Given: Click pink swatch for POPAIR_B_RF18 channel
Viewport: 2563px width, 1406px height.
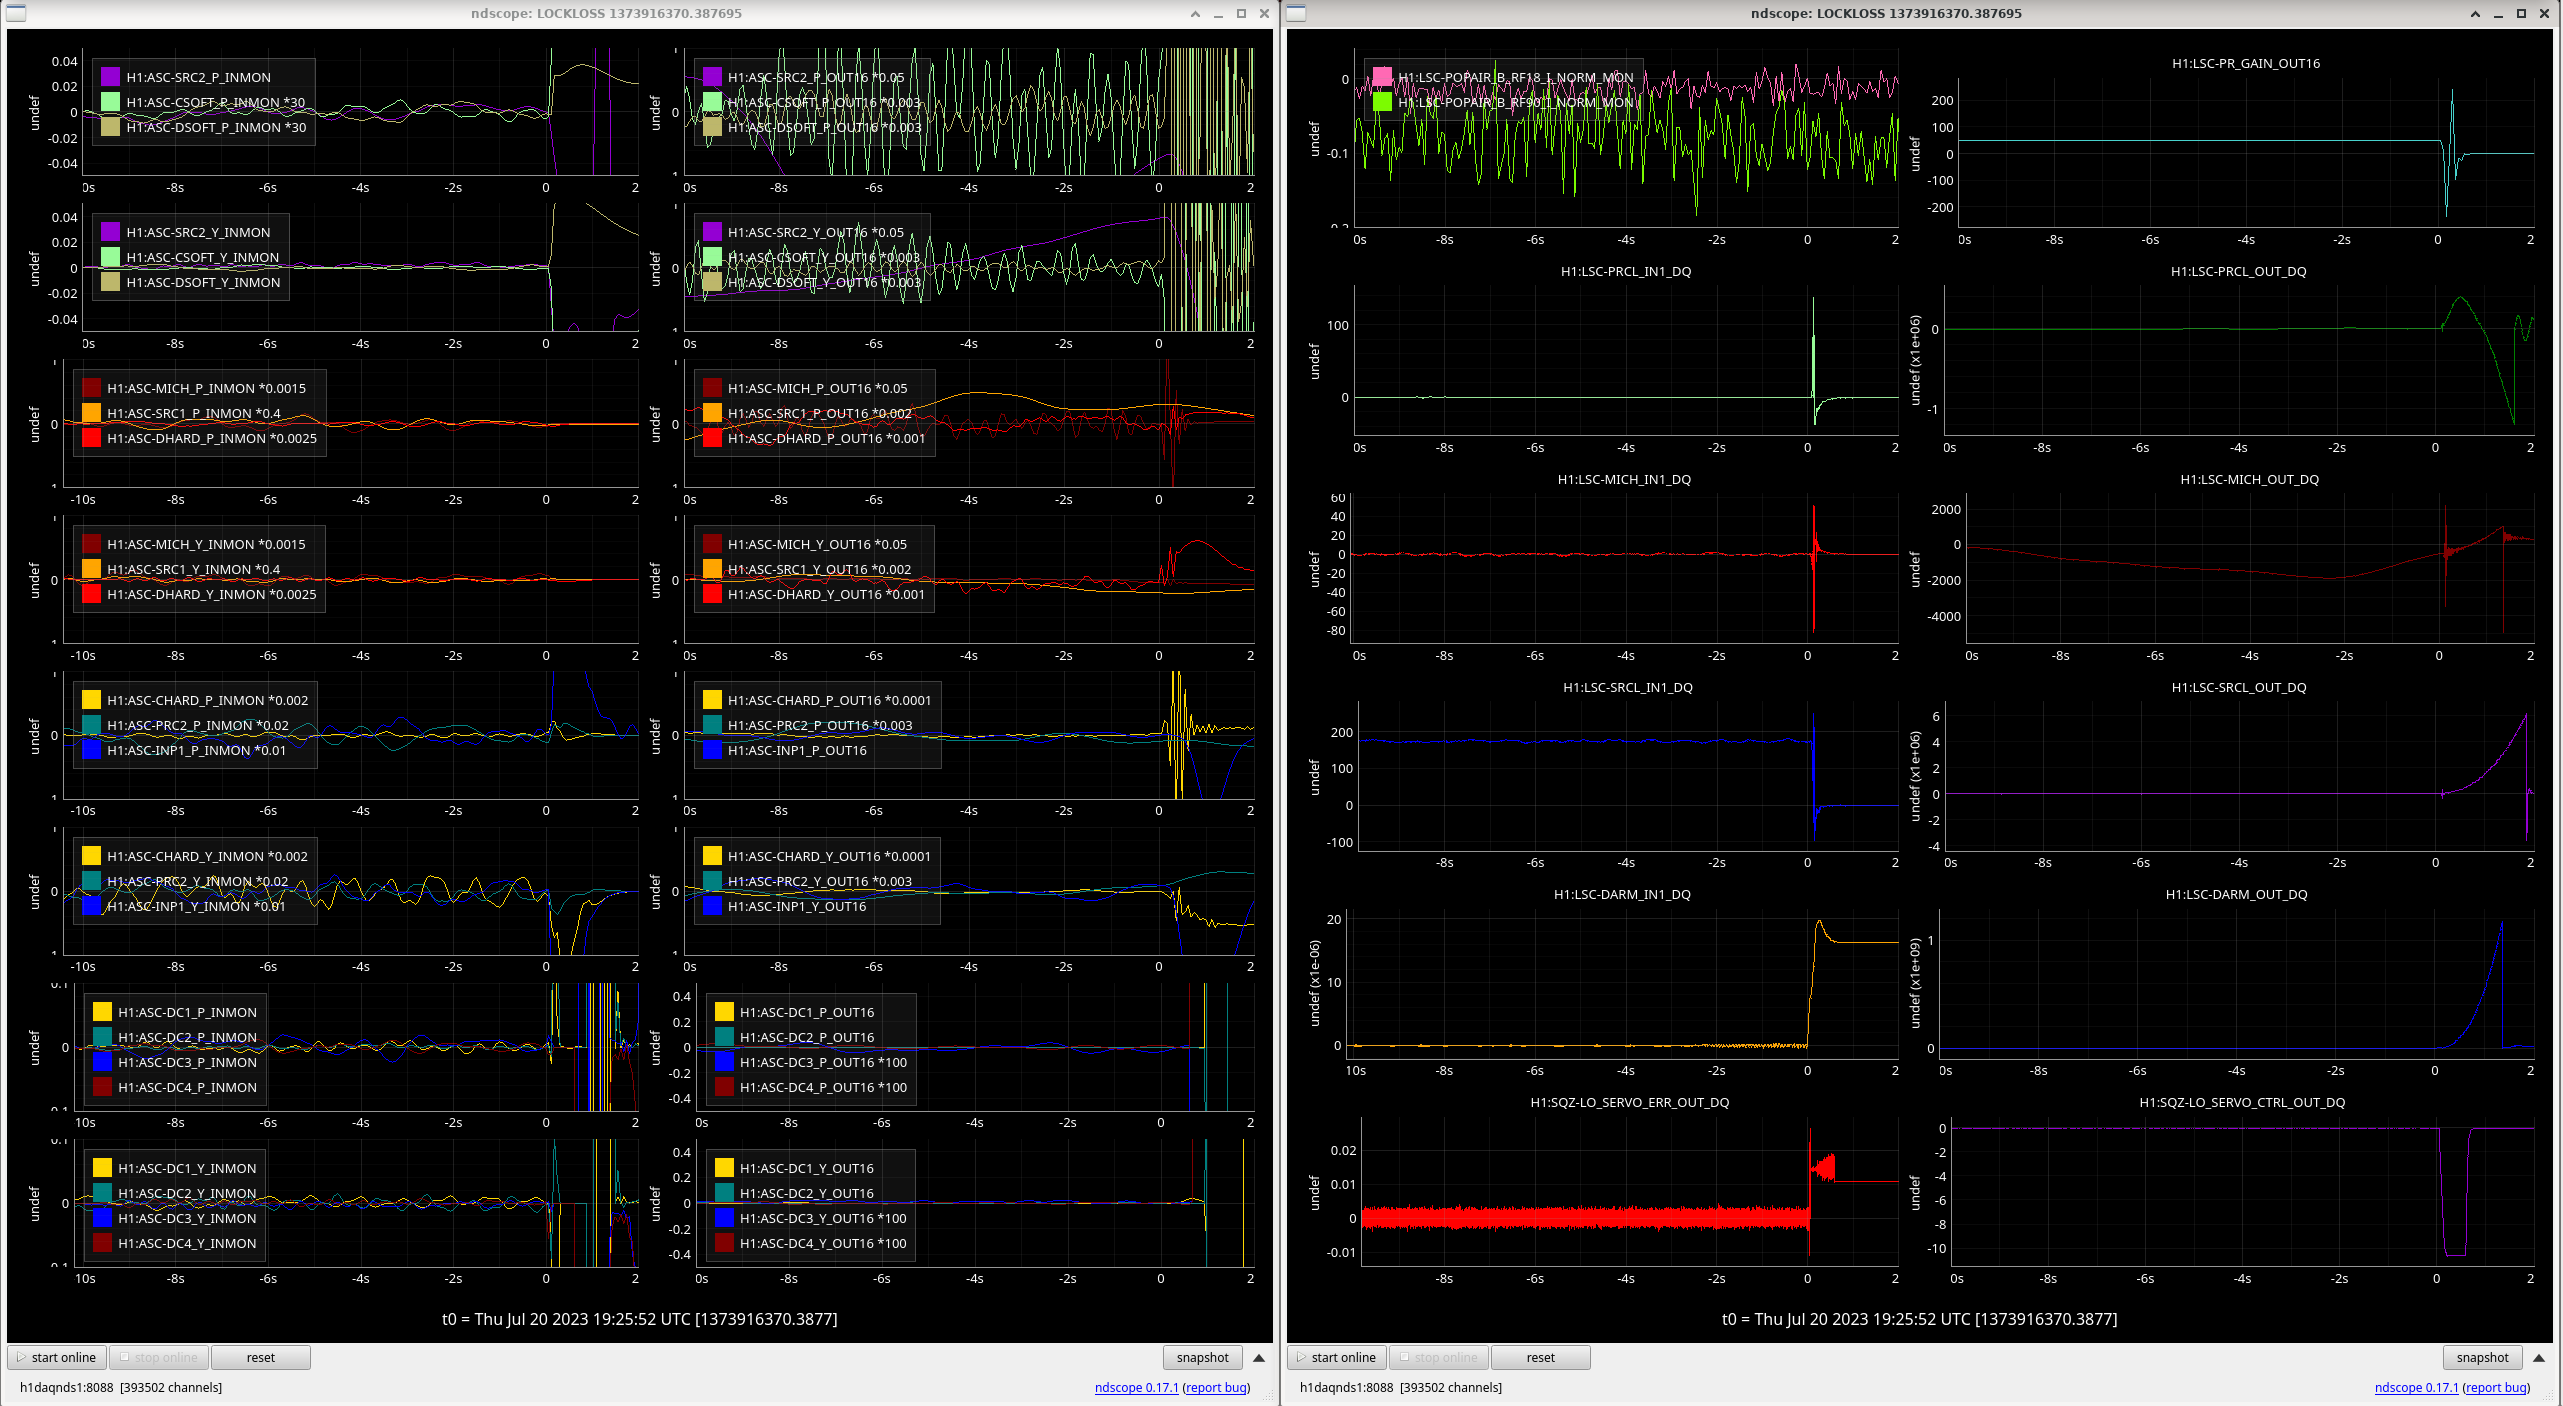Looking at the screenshot, I should pyautogui.click(x=1382, y=77).
